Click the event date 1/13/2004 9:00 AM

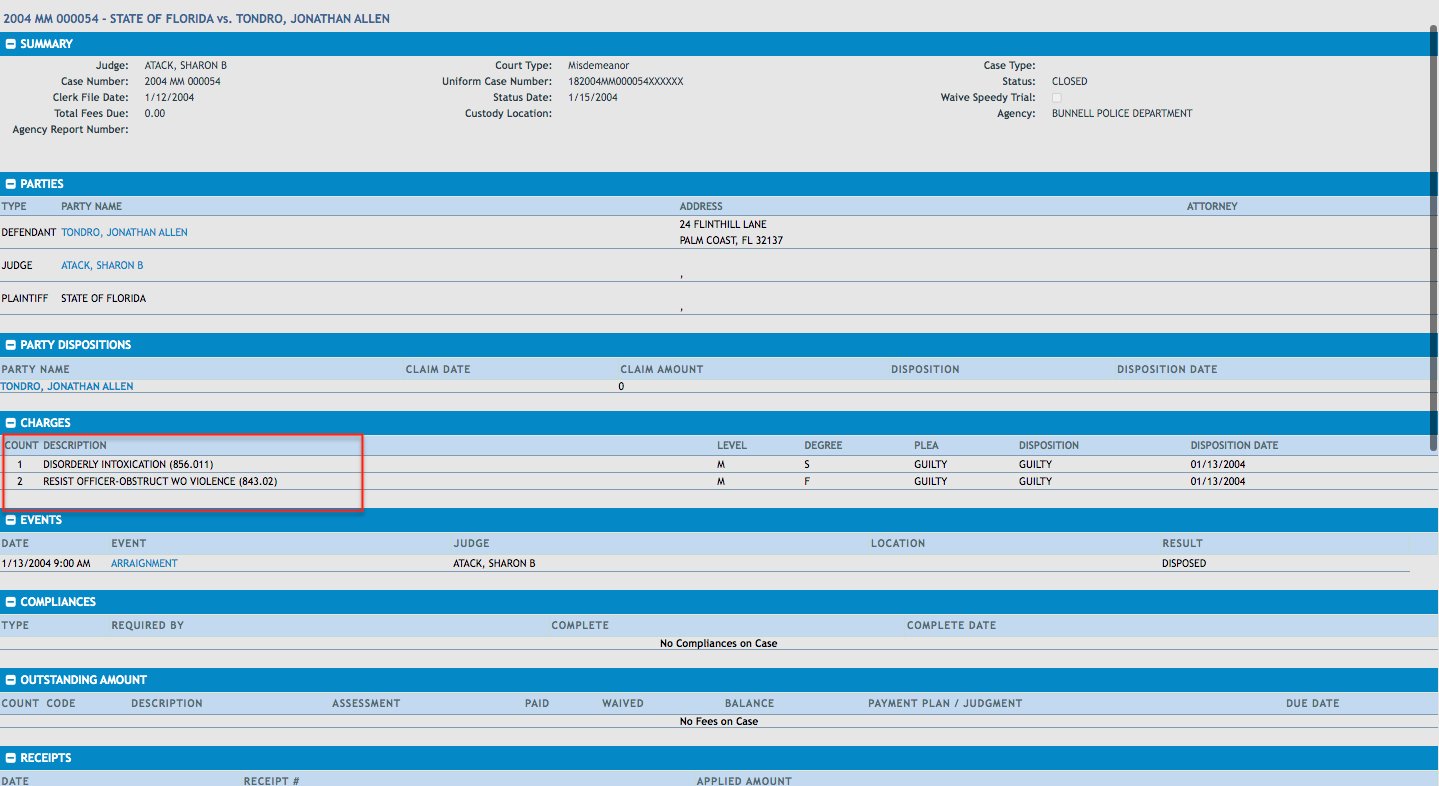(46, 563)
